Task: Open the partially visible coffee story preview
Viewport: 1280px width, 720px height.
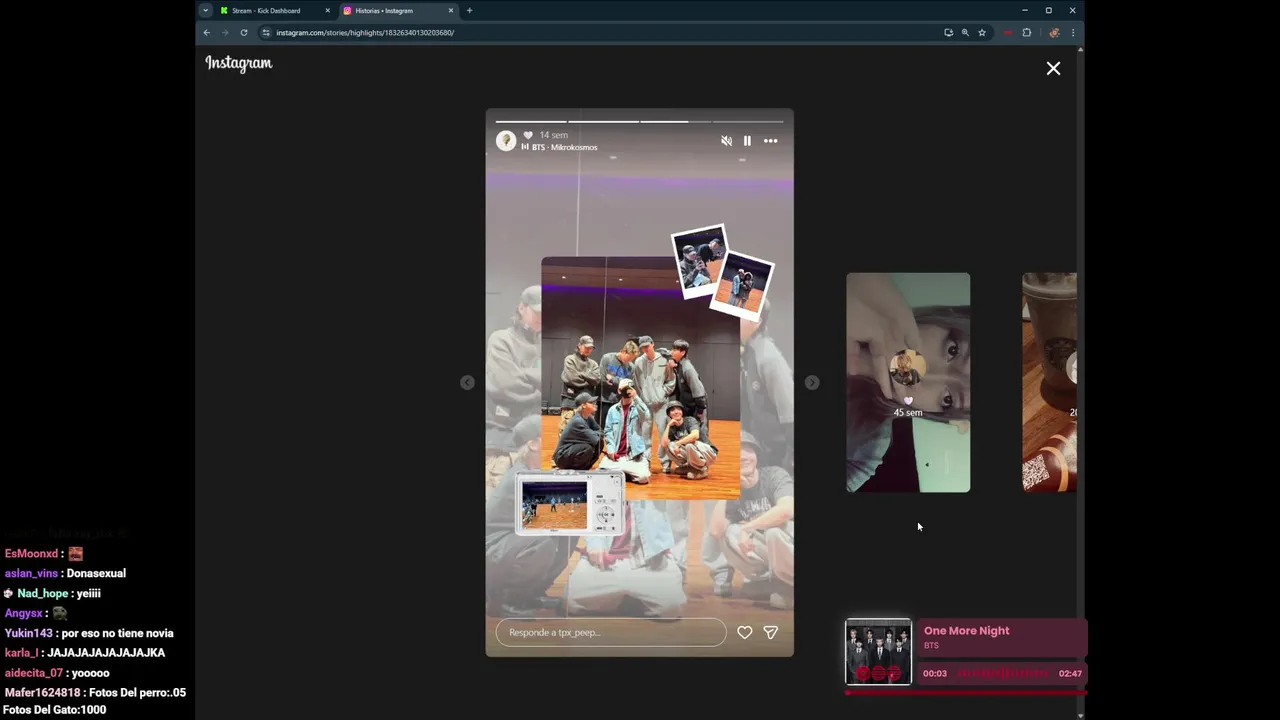Action: click(x=1049, y=382)
